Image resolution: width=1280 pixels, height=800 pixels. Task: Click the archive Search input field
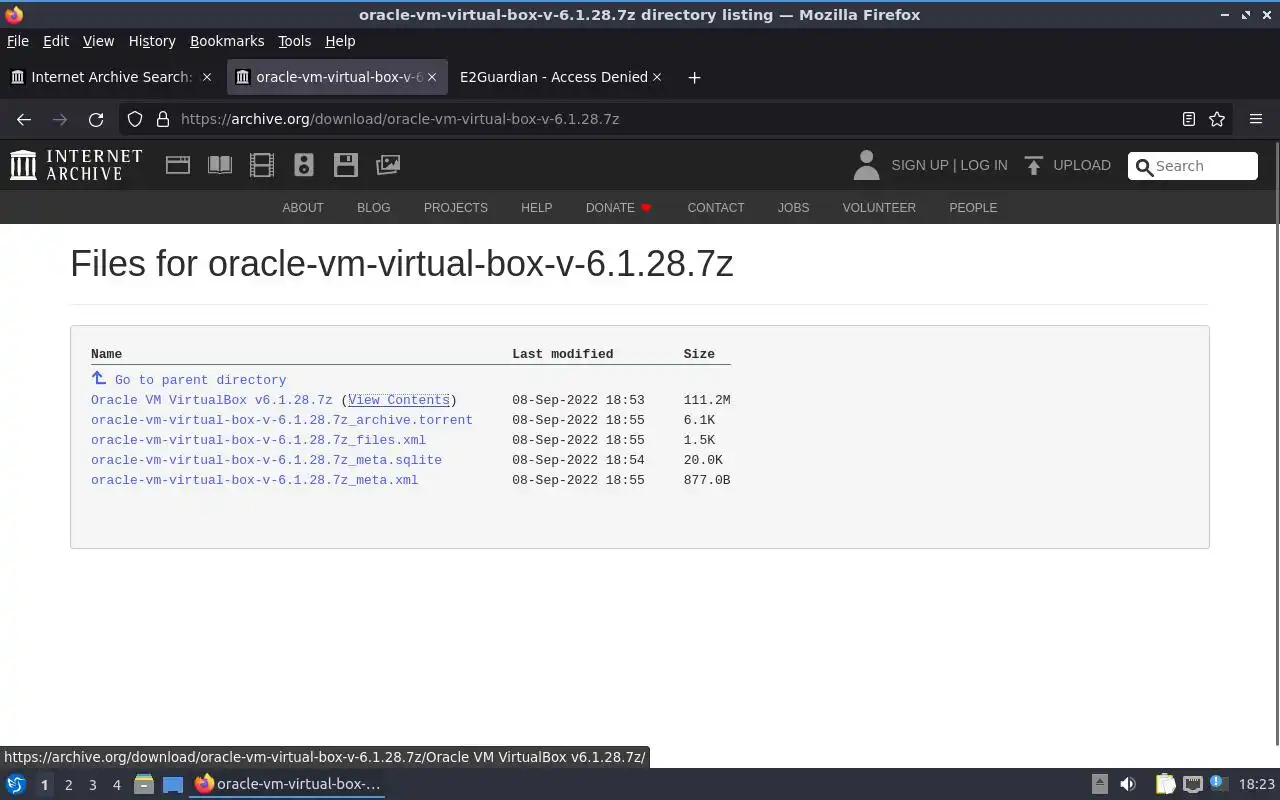point(1193,166)
